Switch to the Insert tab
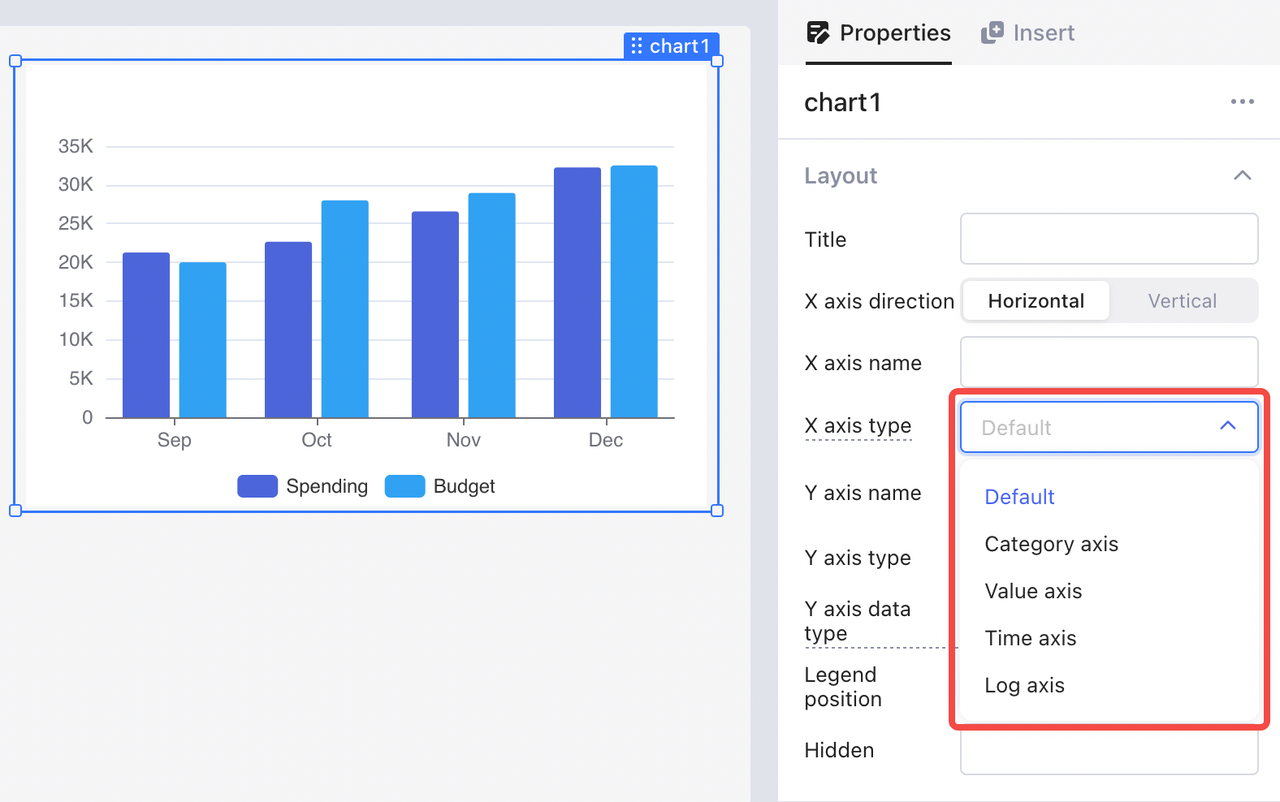The height and width of the screenshot is (802, 1280). (x=1027, y=33)
